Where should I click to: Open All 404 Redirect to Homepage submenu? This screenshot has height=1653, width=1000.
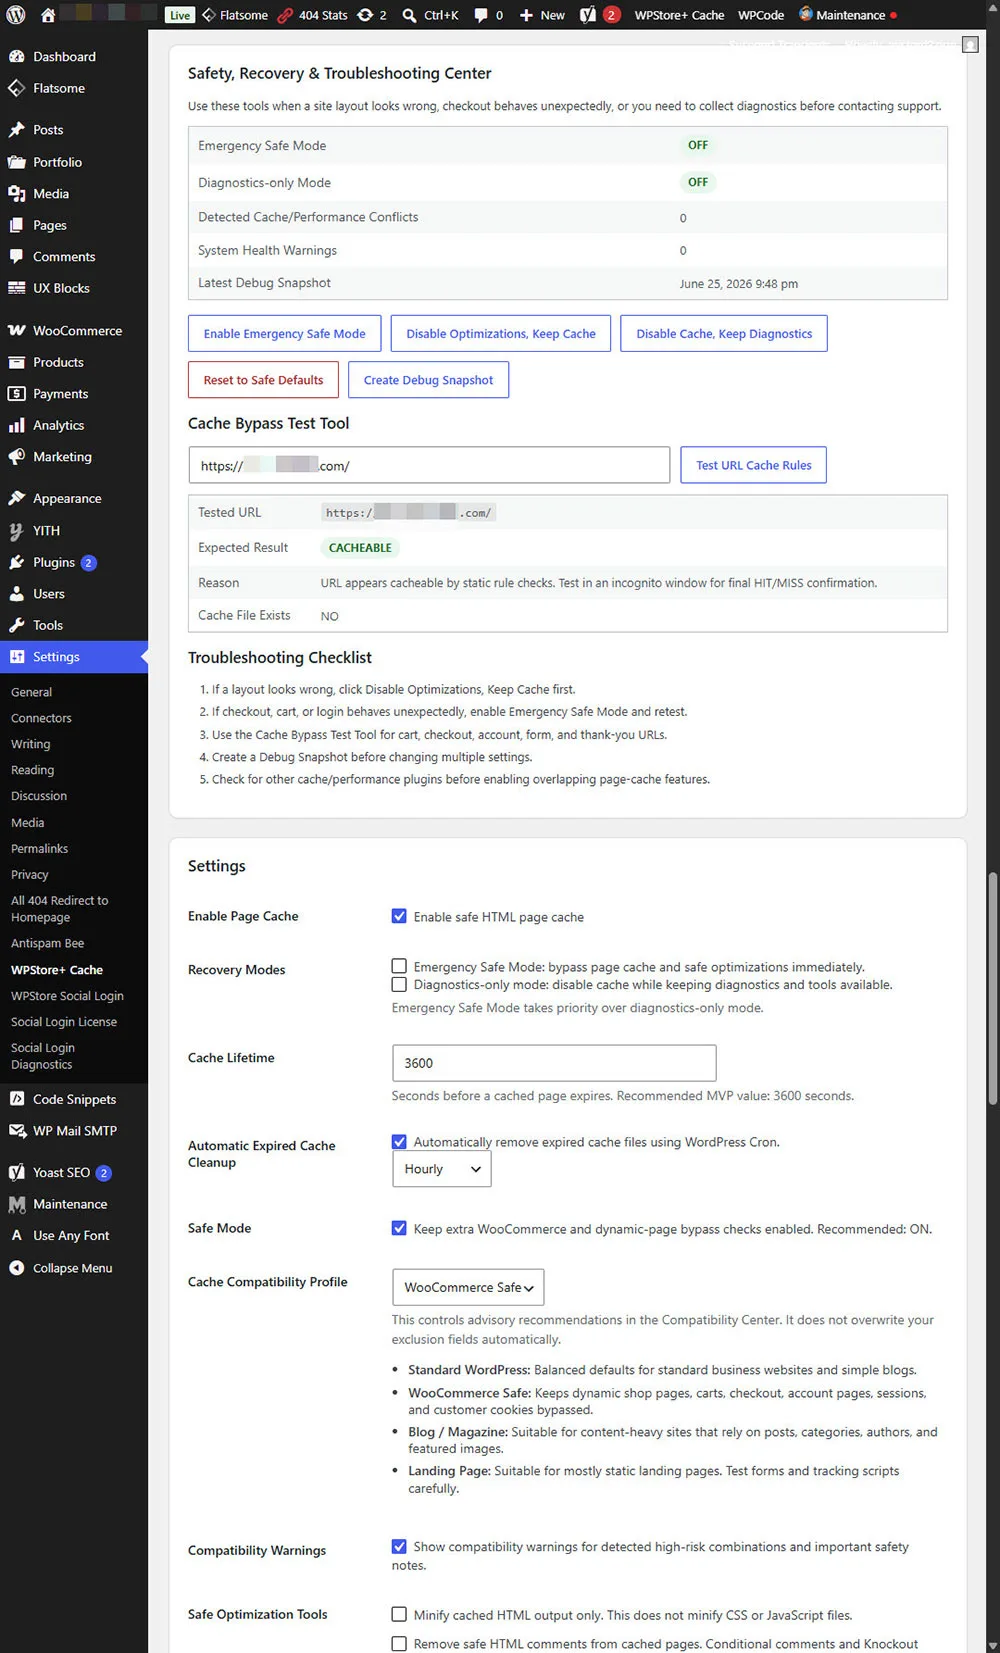[60, 909]
